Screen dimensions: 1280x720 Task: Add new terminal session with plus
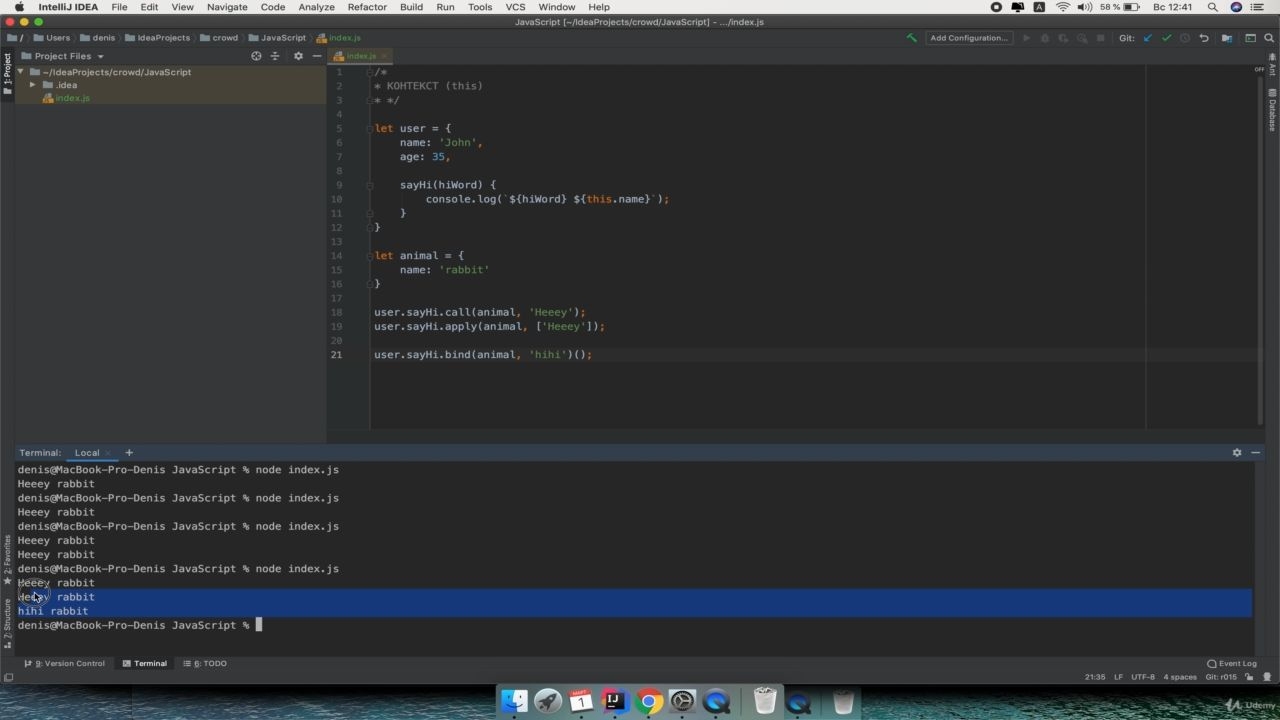click(129, 453)
